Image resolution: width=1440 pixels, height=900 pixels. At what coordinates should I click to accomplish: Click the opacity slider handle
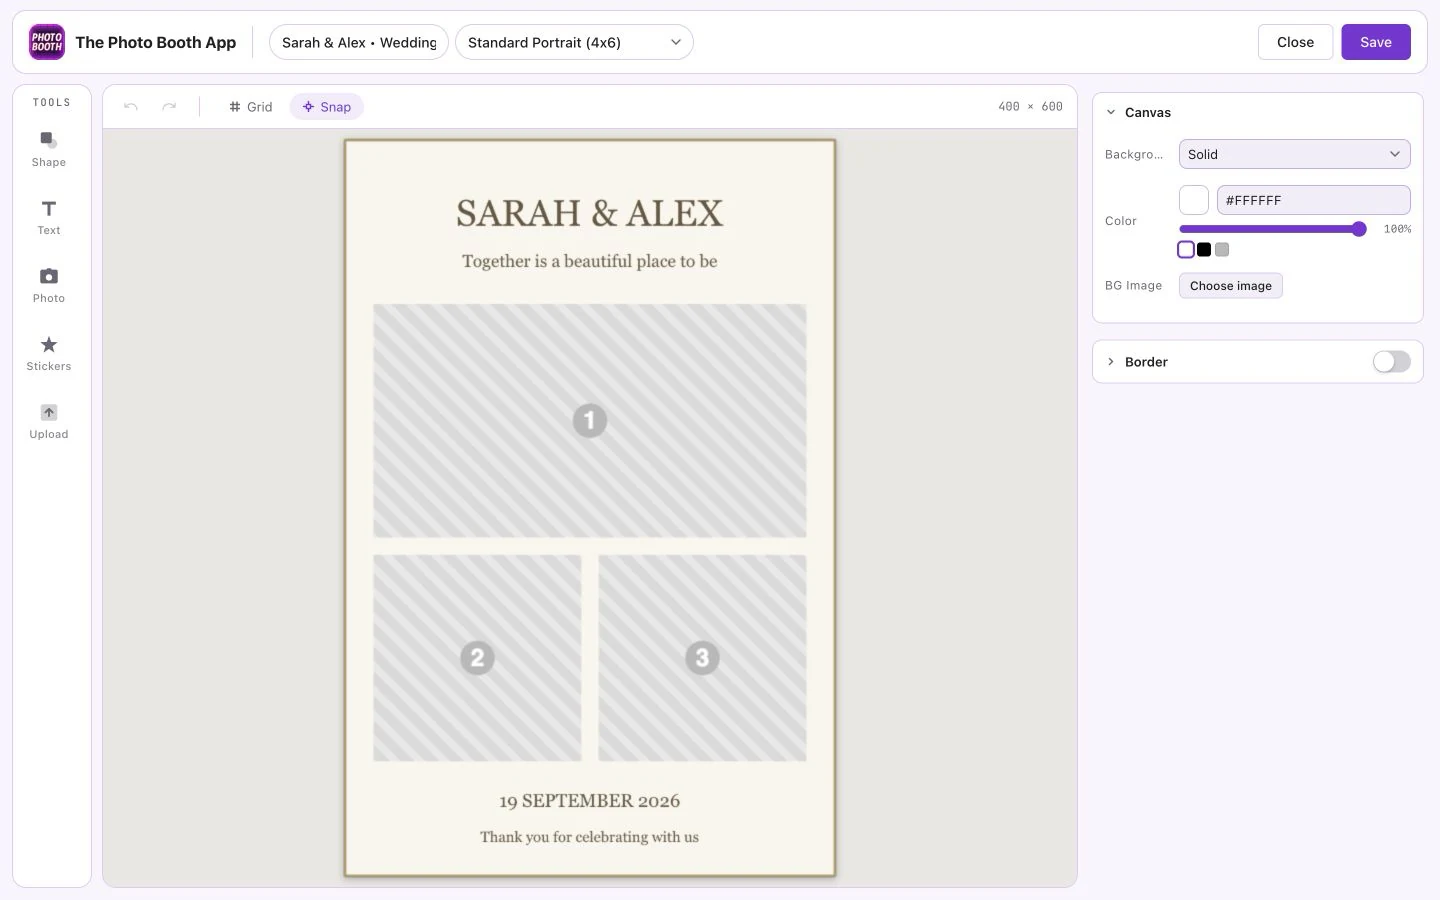click(1359, 229)
